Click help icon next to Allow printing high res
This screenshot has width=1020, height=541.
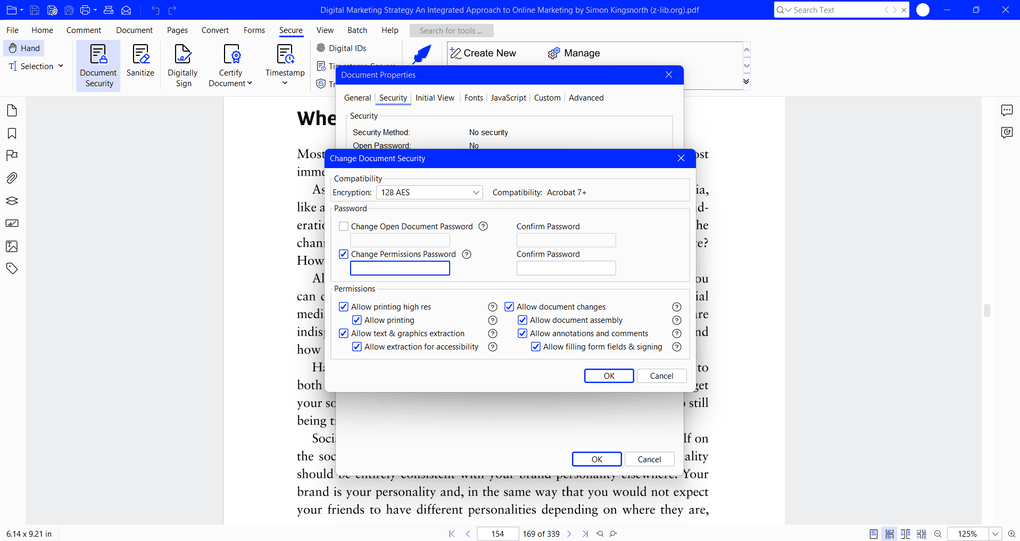click(x=492, y=307)
